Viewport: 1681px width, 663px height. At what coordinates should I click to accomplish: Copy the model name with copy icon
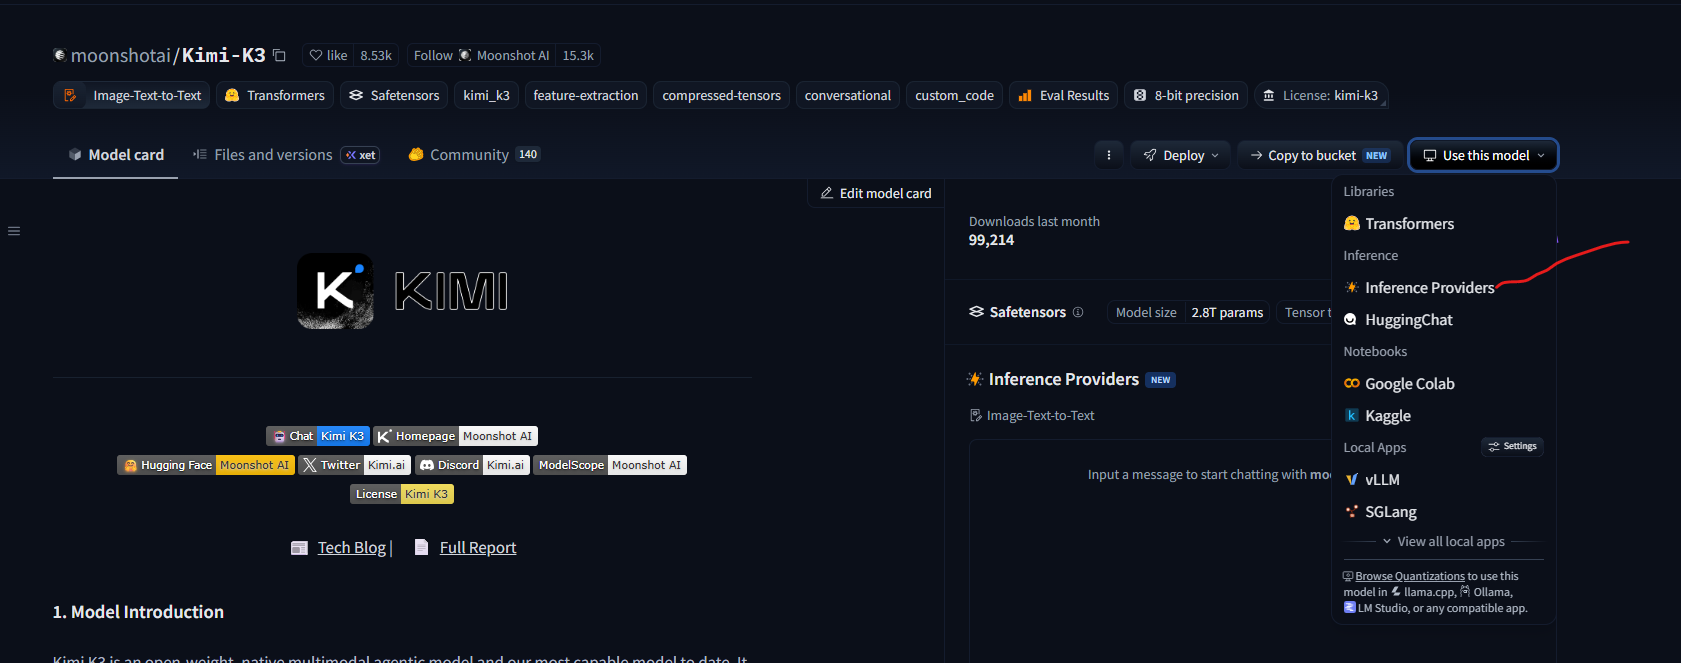[x=280, y=56]
